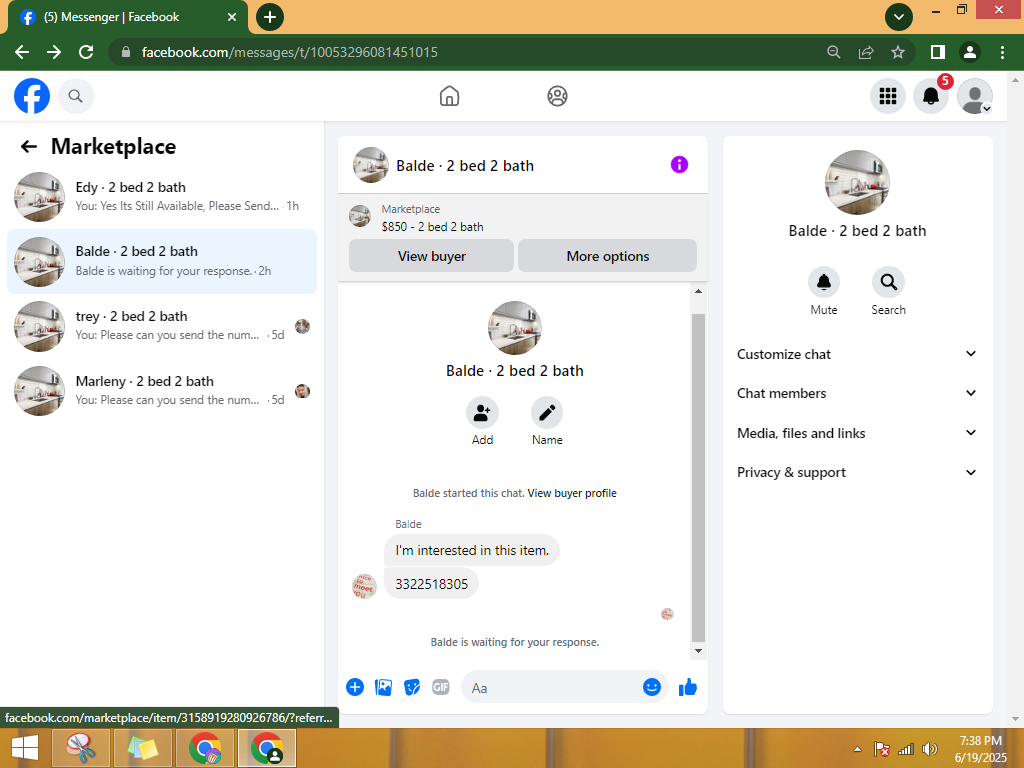Viewport: 1024px width, 768px height.
Task: Open the Facebook menu grid icon
Action: click(888, 96)
